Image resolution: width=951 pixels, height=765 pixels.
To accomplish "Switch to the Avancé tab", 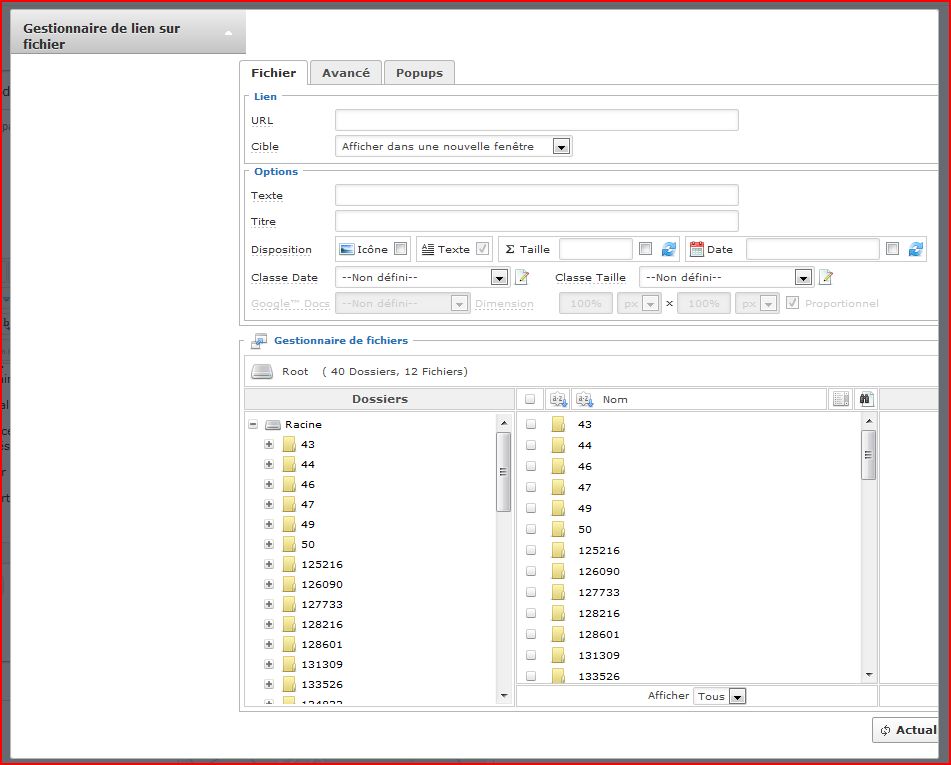I will [345, 73].
